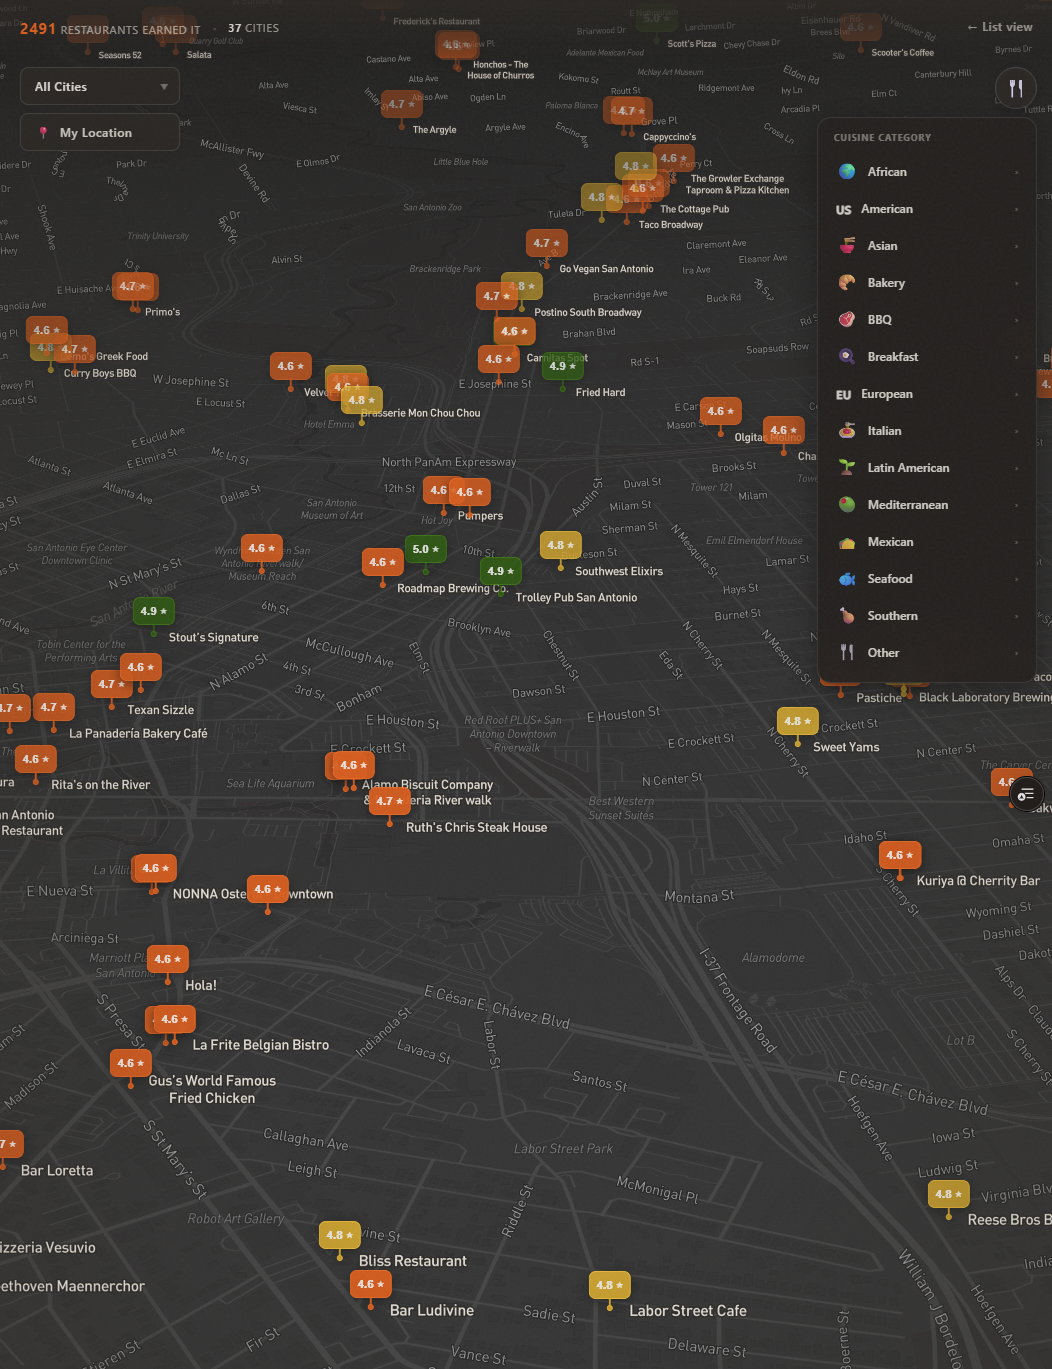Choose American in the cuisine category menu

[927, 209]
